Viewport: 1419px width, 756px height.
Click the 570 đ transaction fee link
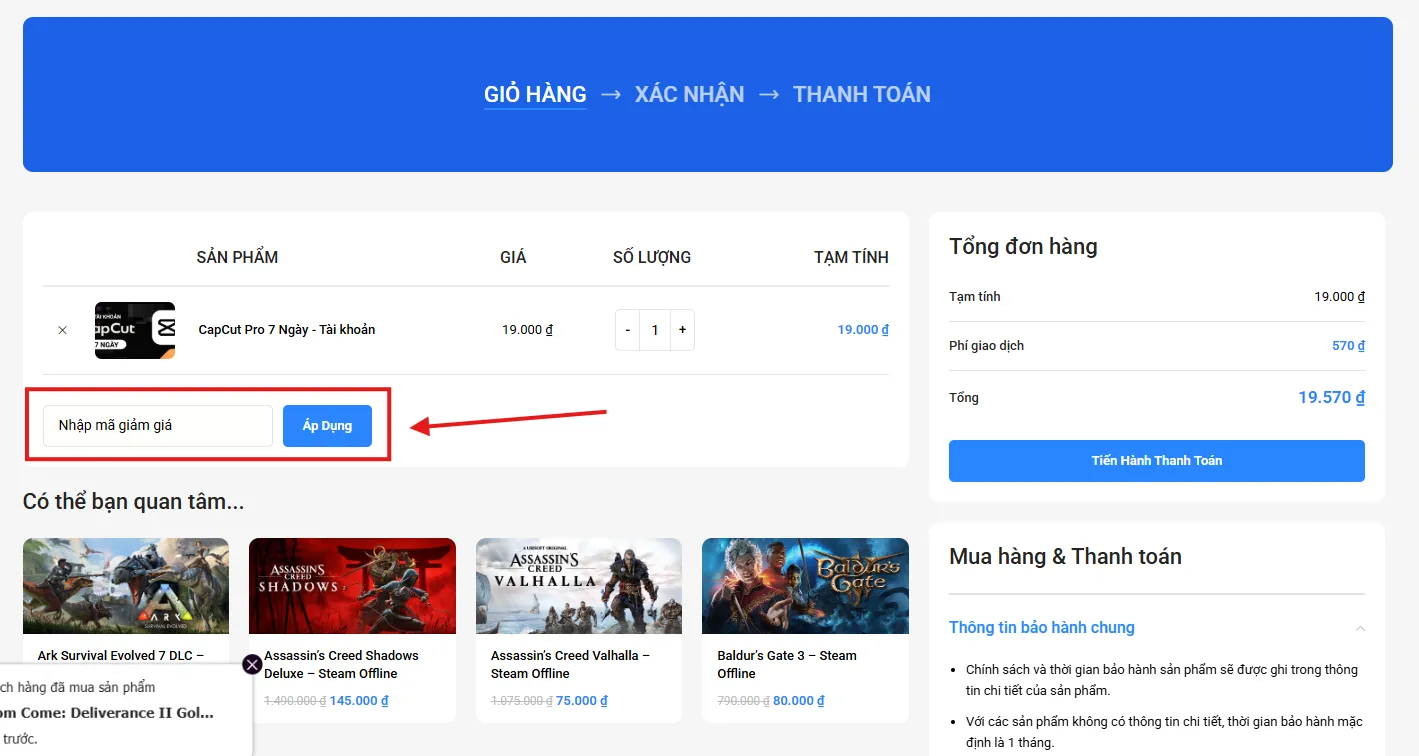1347,345
